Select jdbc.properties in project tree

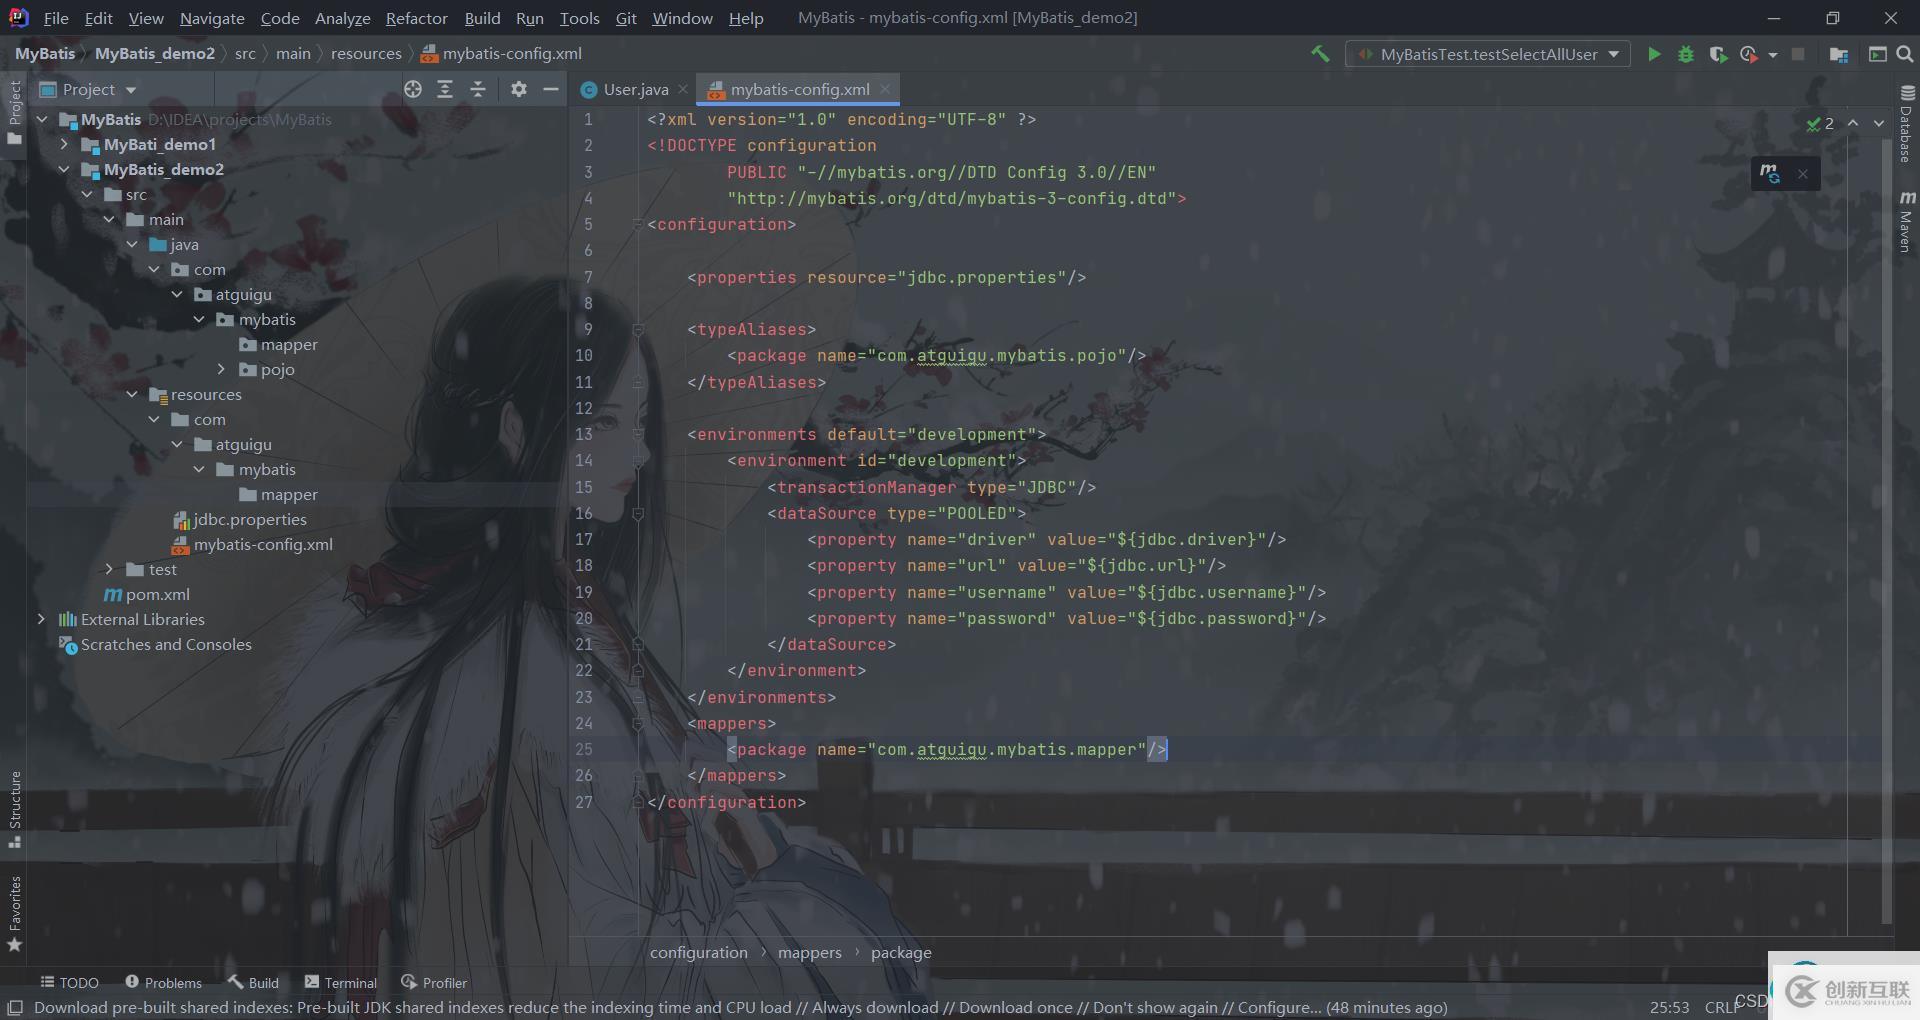point(250,519)
